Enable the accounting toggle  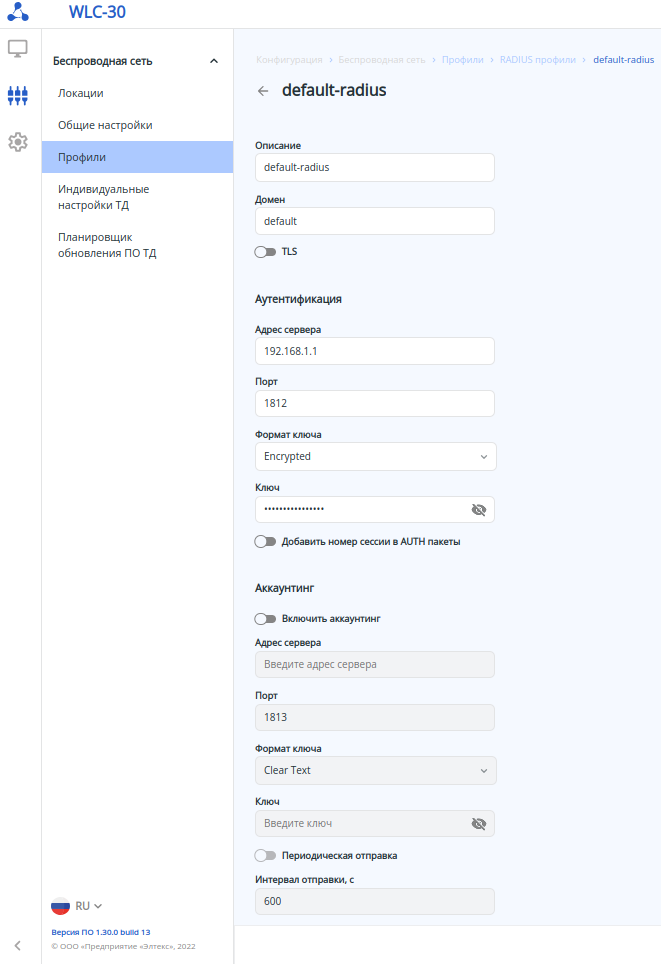265,619
